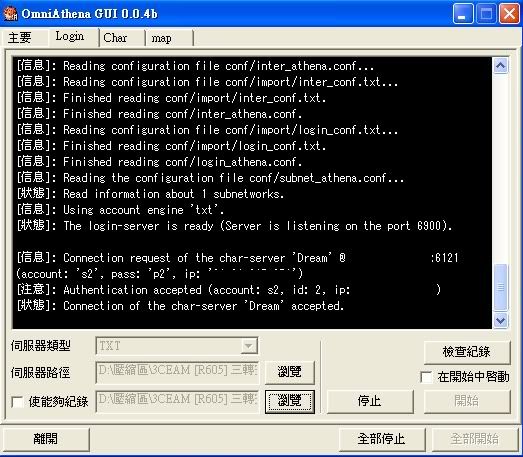Click the log file path field
The height and width of the screenshot is (457, 523).
(177, 401)
